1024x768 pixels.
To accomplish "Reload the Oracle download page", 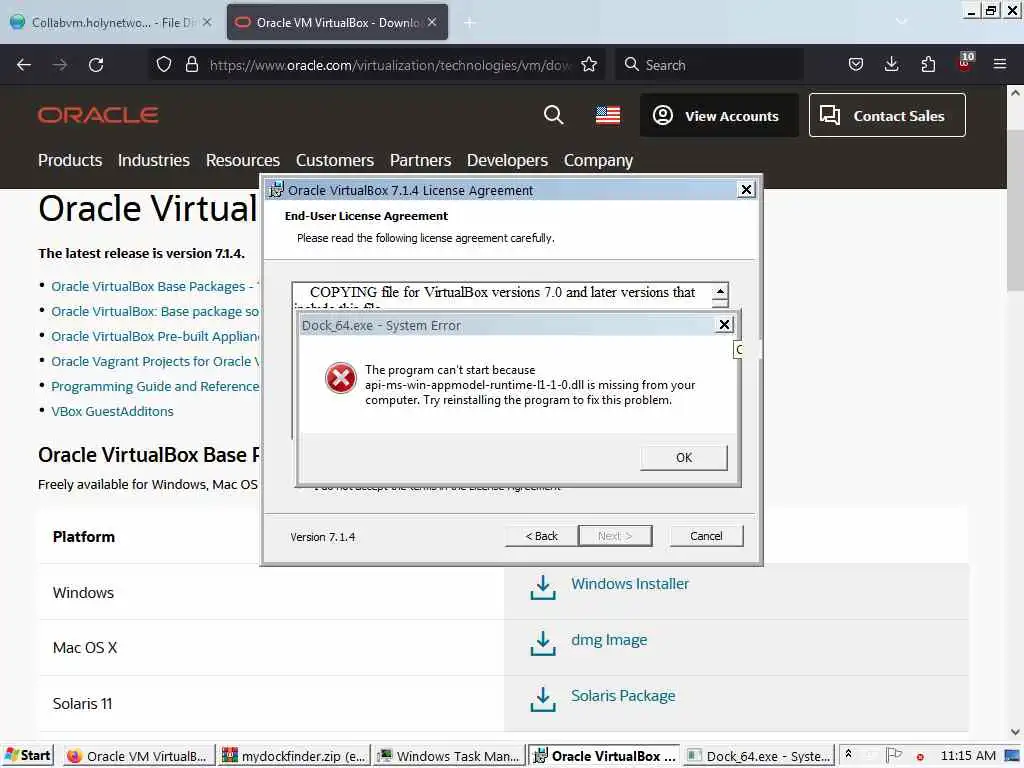I will pos(96,65).
